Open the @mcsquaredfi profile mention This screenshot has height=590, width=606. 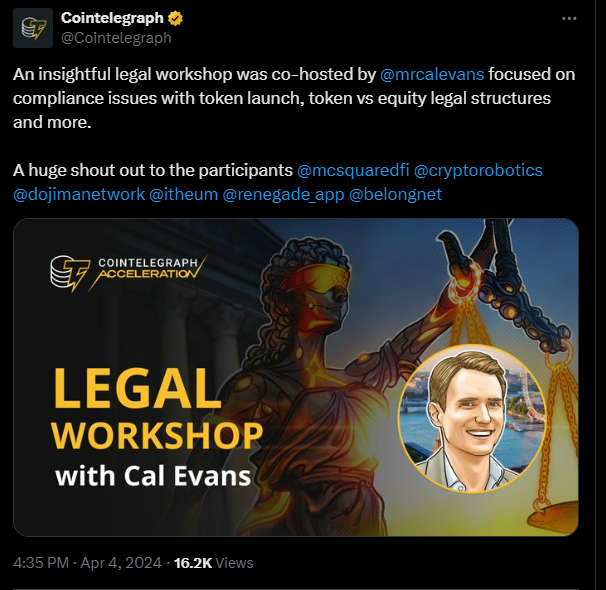pos(353,170)
